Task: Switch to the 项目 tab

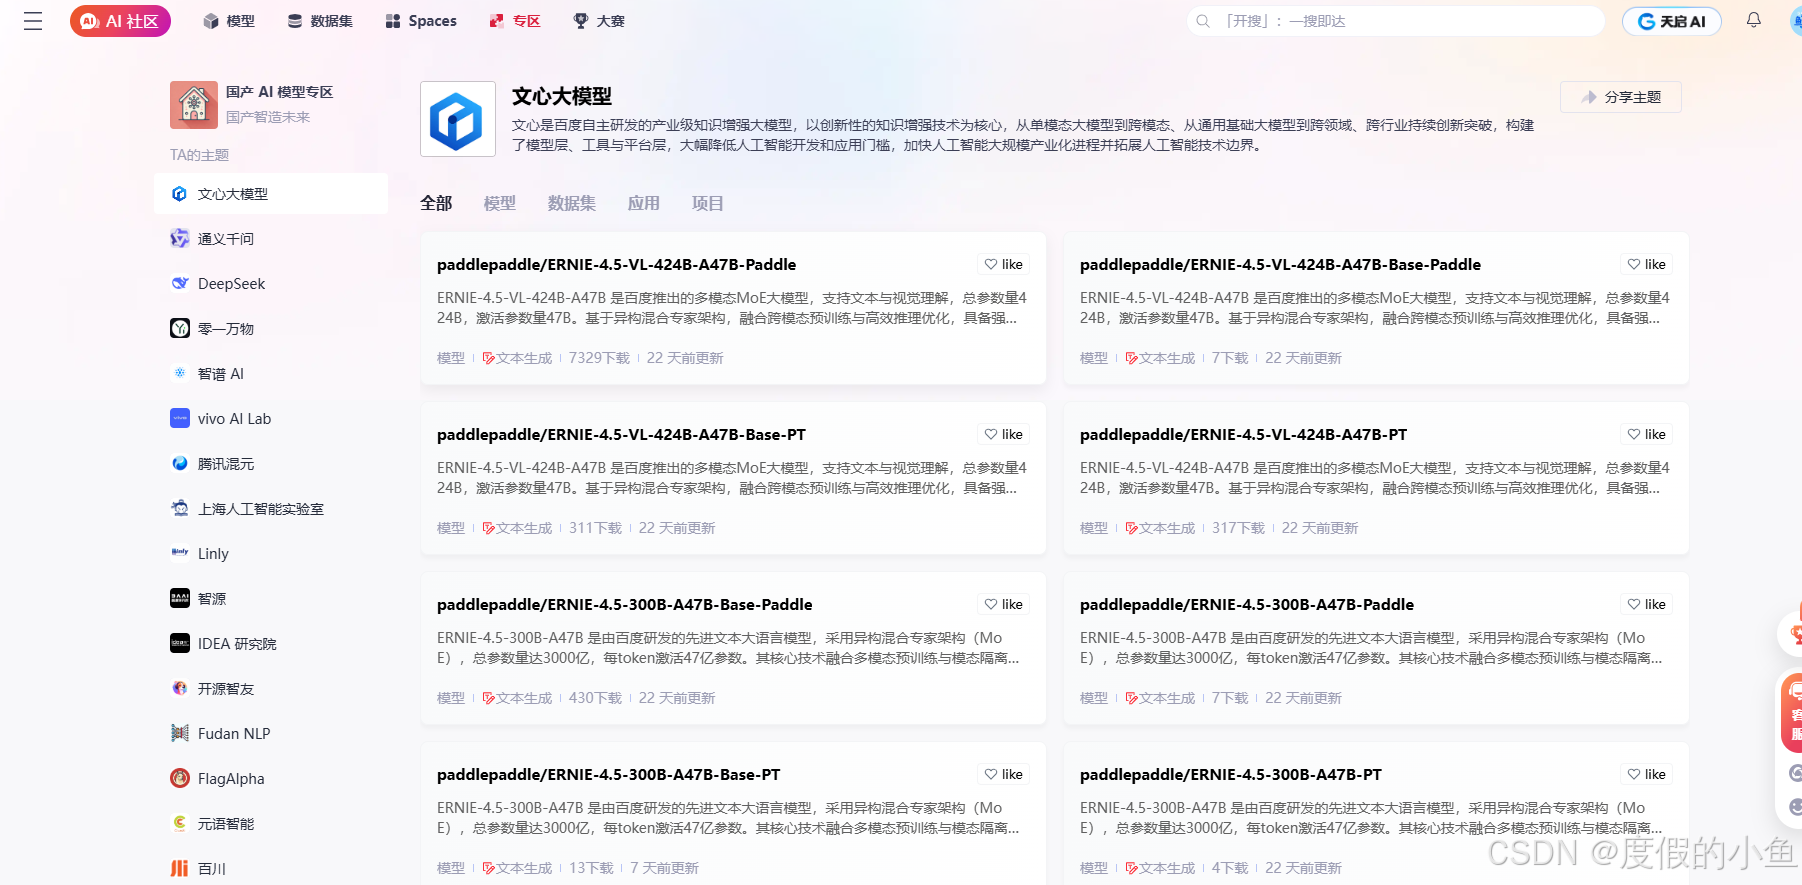Action: pyautogui.click(x=708, y=203)
